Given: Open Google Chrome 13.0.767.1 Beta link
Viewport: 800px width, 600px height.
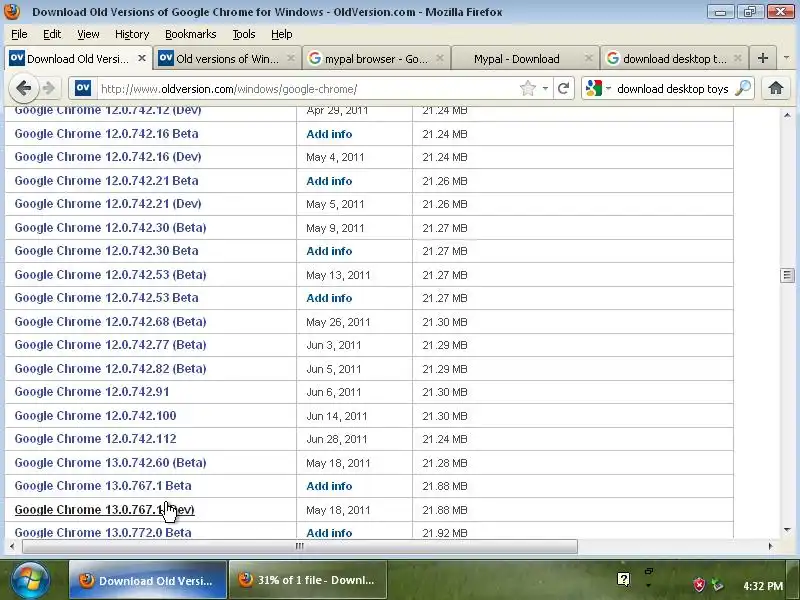Looking at the screenshot, I should (x=103, y=486).
